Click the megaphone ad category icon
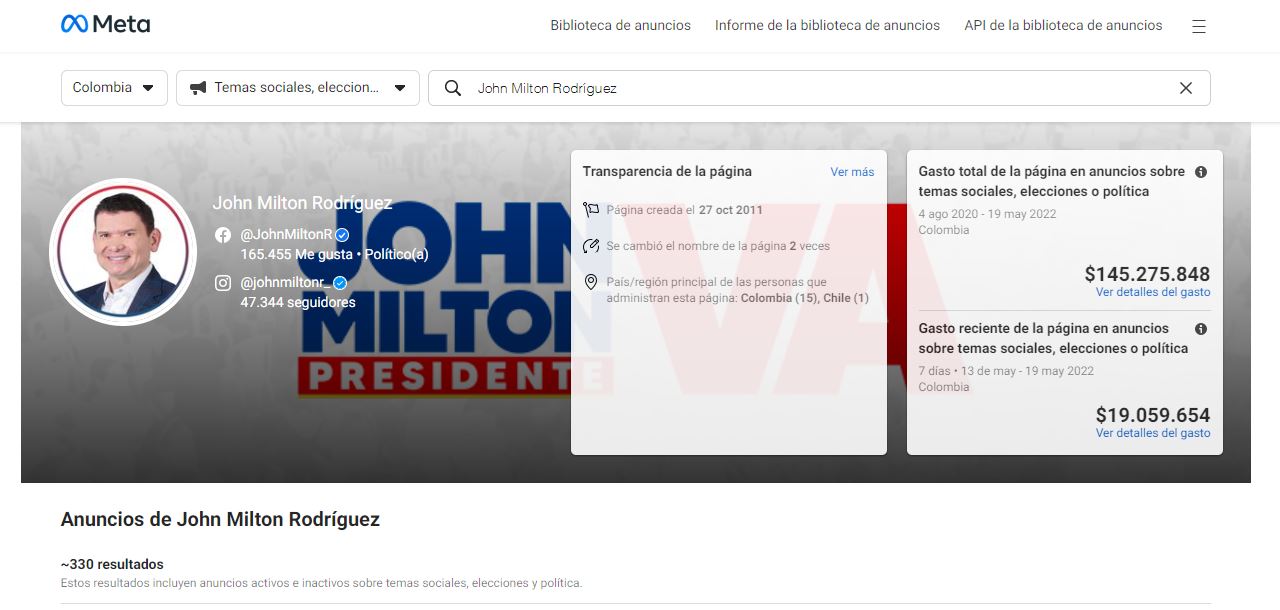The height and width of the screenshot is (610, 1280). click(197, 88)
